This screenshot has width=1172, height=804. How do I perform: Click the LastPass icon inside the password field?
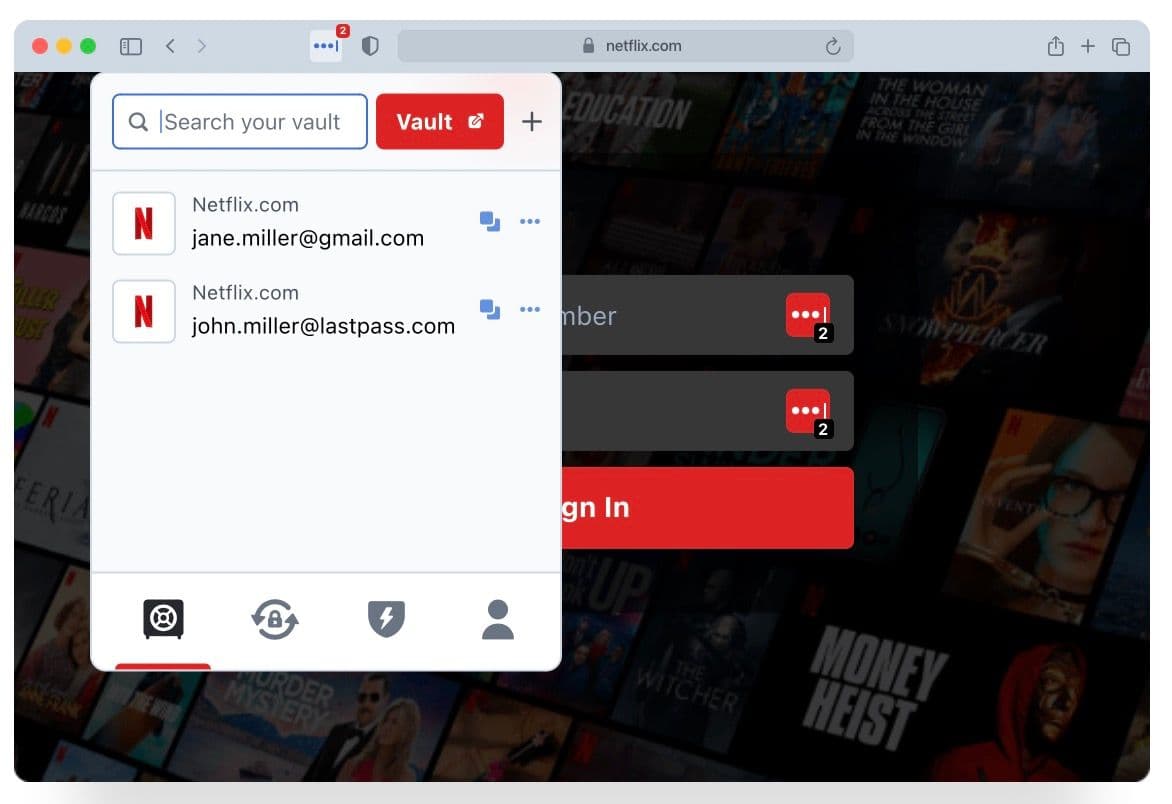pos(808,410)
